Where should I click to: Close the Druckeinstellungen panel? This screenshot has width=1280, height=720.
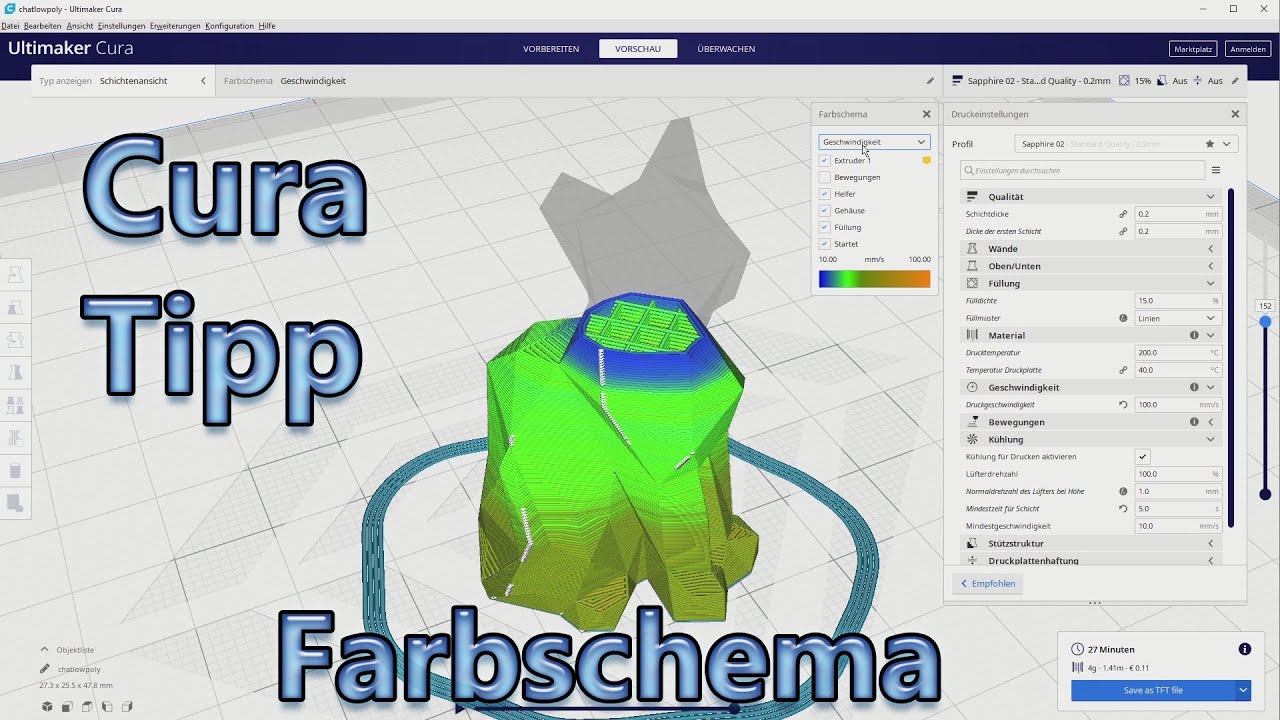point(1235,114)
